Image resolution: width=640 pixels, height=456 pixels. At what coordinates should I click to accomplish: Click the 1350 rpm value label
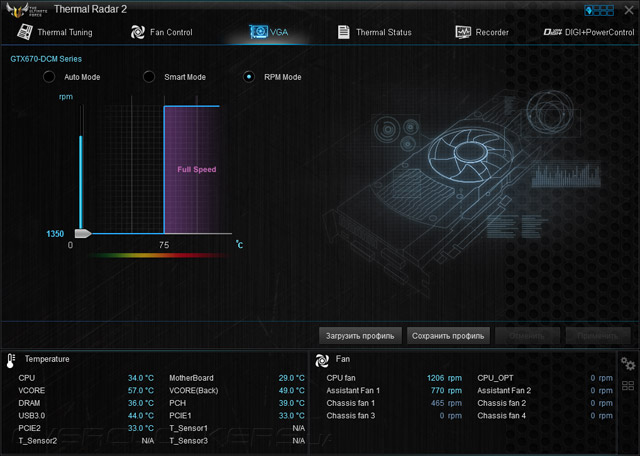click(55, 234)
